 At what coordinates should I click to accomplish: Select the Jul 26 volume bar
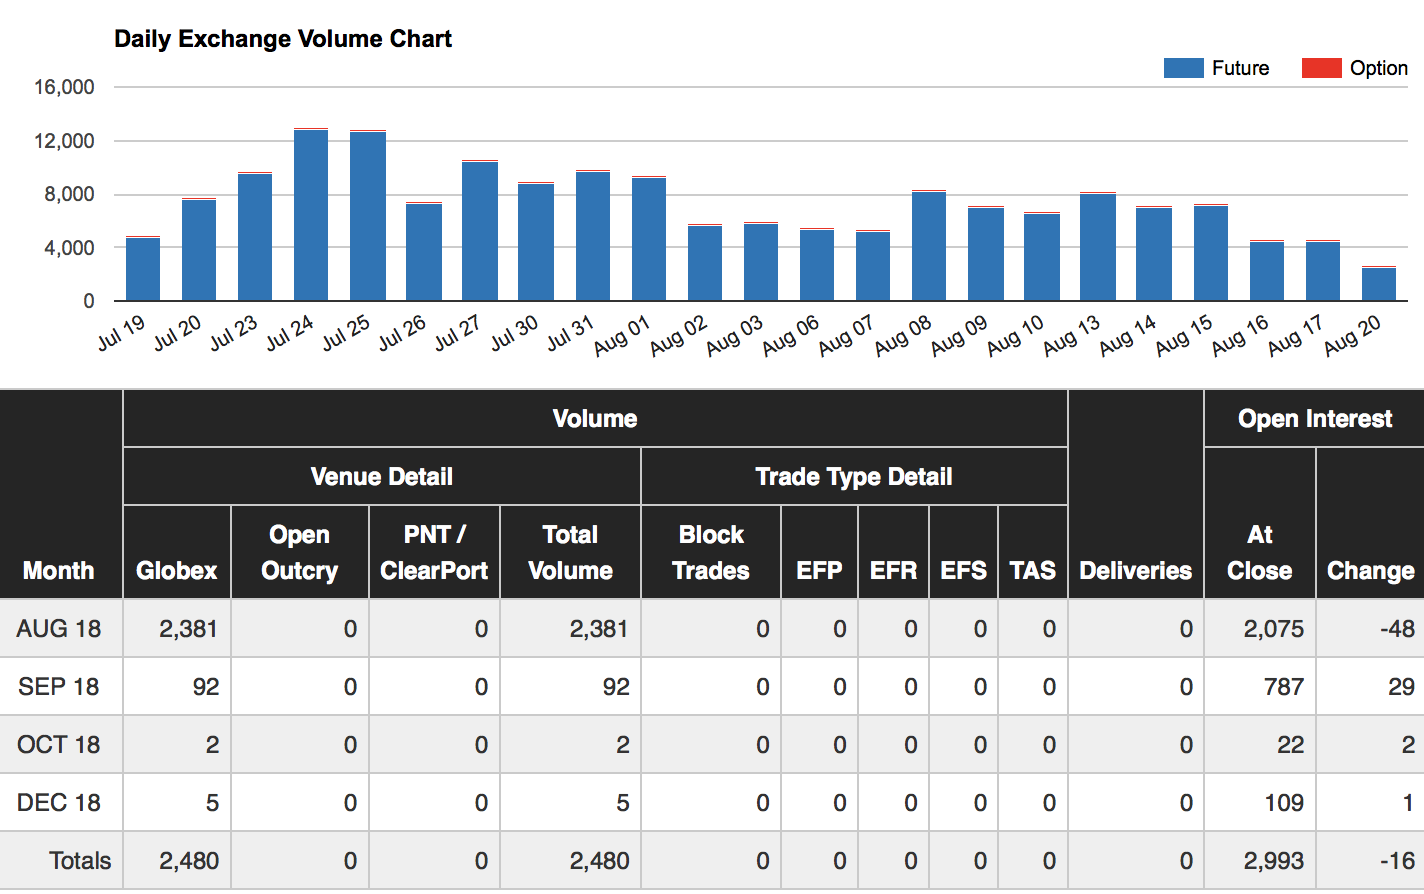point(424,251)
